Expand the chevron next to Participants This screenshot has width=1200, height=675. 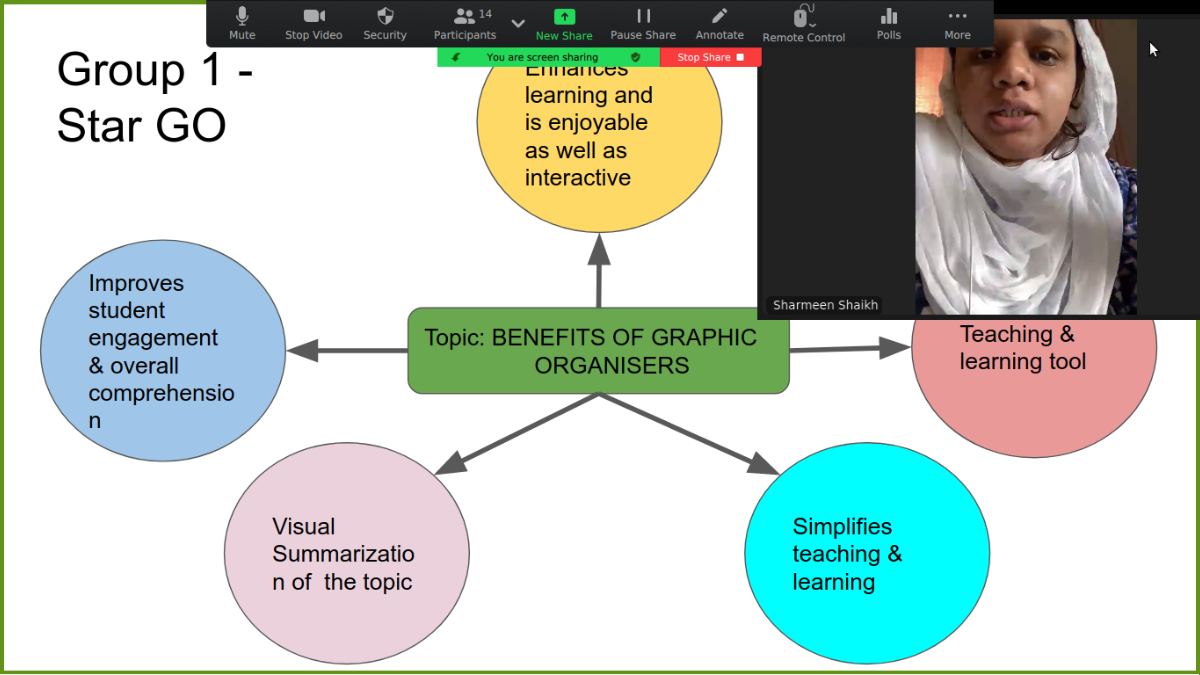coord(518,23)
